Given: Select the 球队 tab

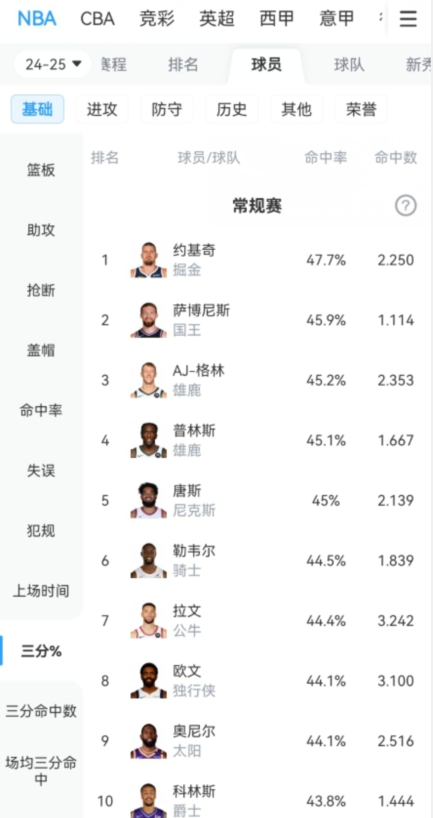Looking at the screenshot, I should click(x=349, y=65).
